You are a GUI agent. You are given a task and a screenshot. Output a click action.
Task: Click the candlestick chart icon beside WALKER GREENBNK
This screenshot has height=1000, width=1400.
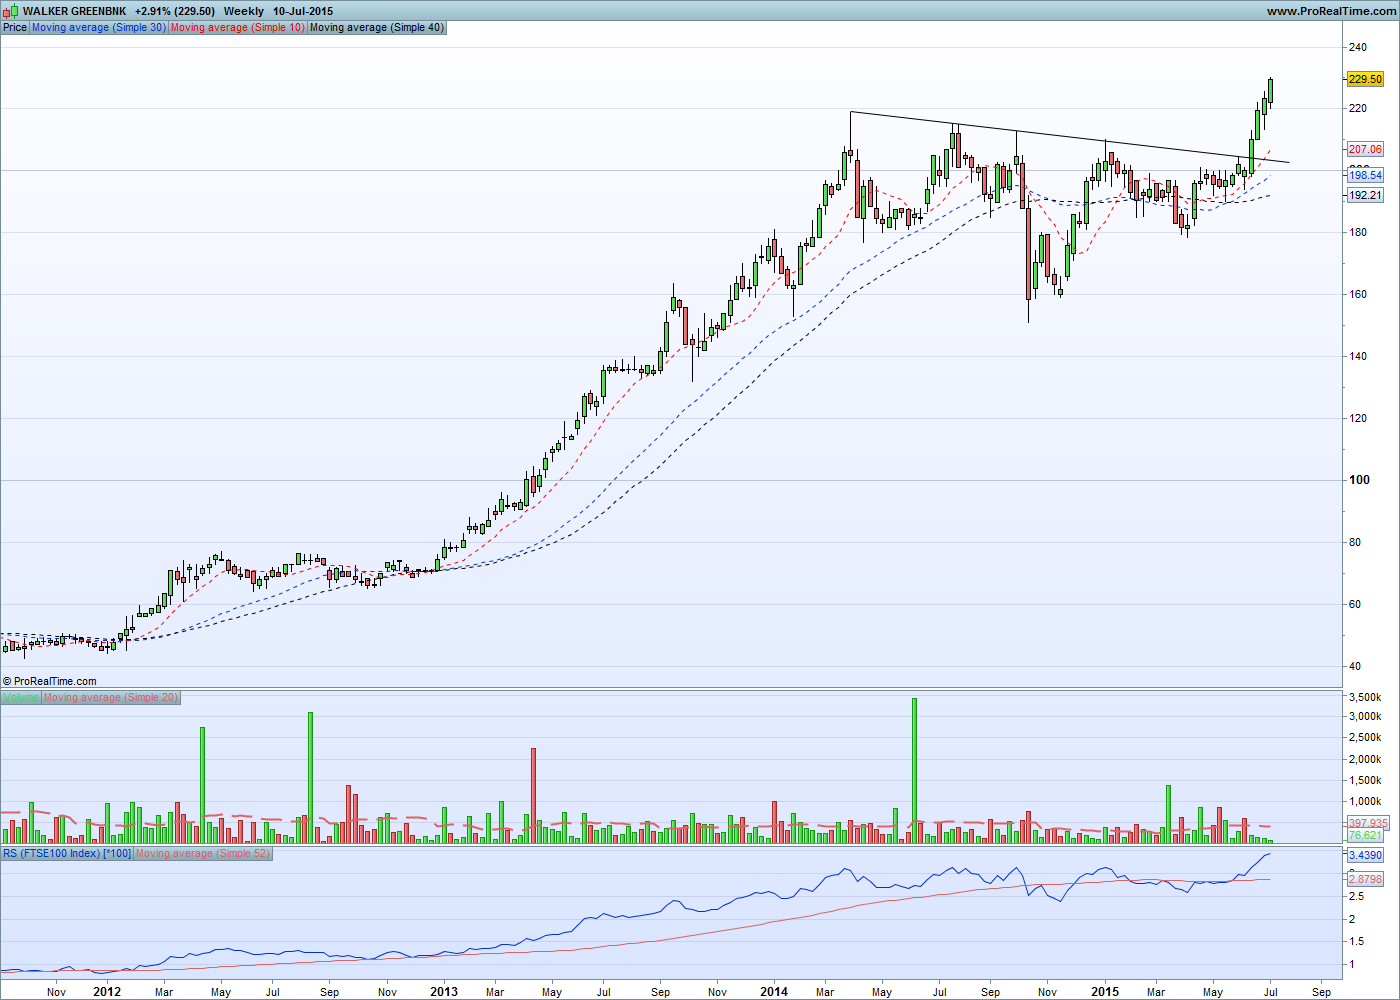[x=11, y=11]
